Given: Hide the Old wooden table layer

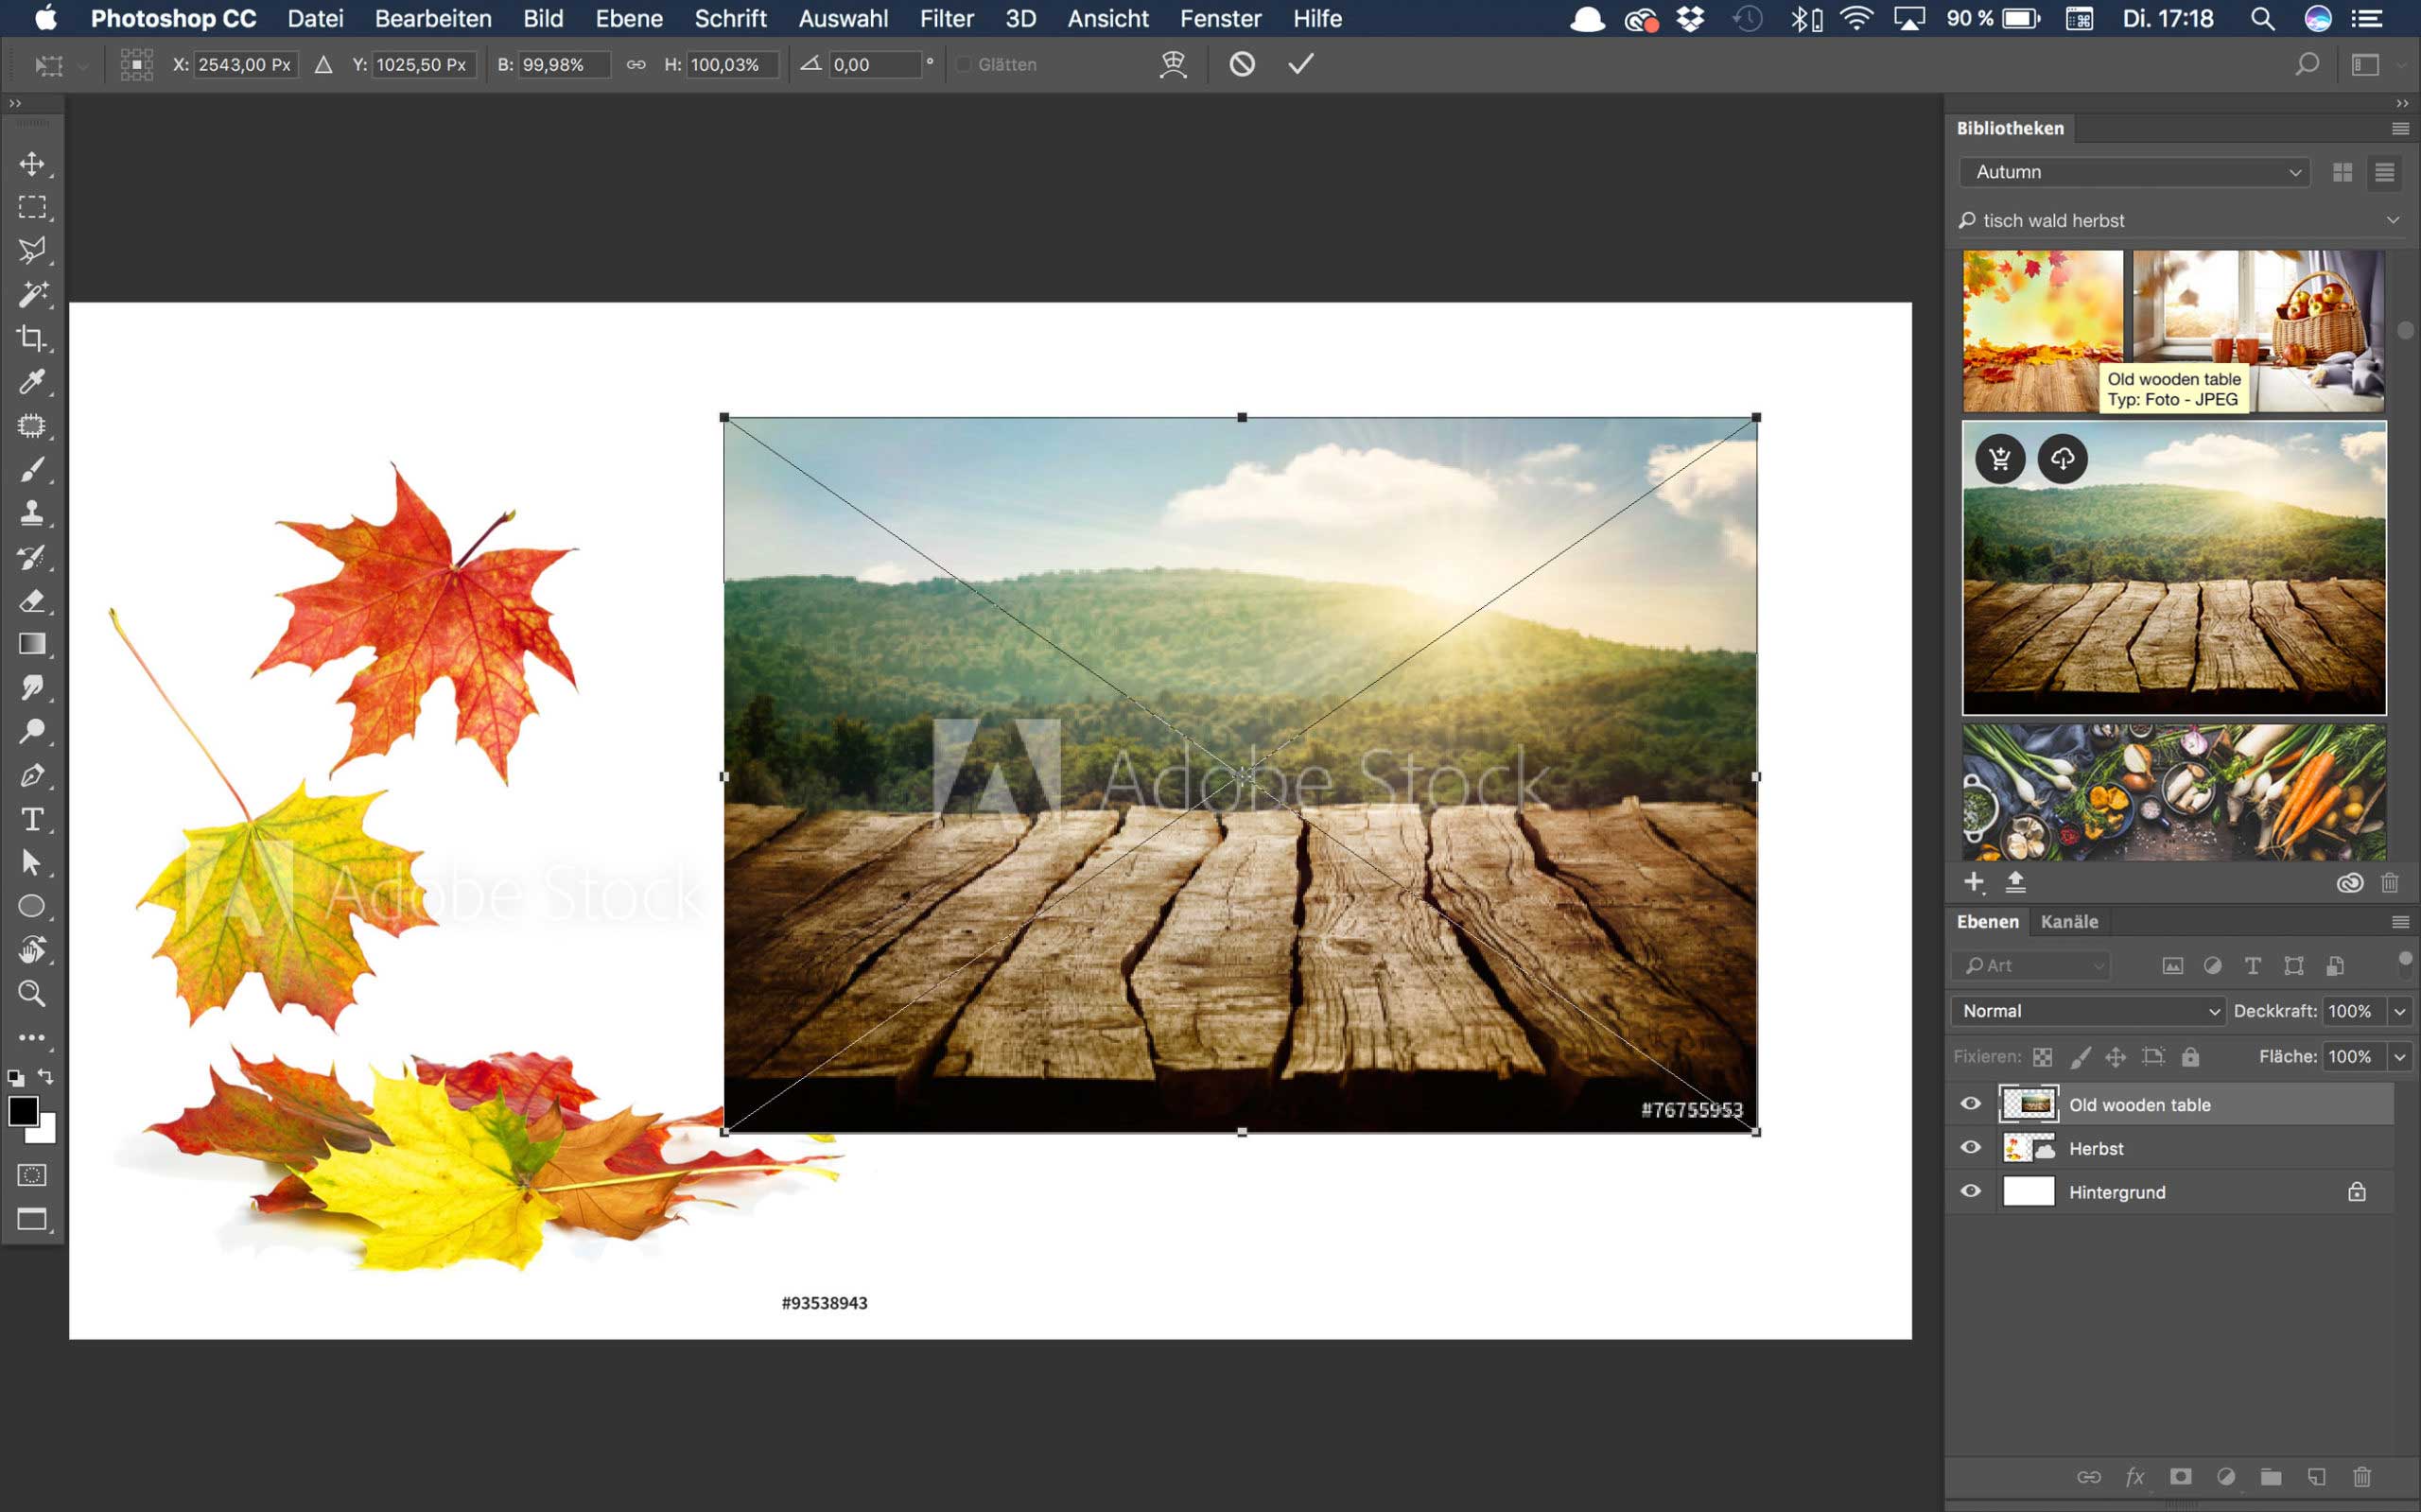Looking at the screenshot, I should coord(1970,1104).
